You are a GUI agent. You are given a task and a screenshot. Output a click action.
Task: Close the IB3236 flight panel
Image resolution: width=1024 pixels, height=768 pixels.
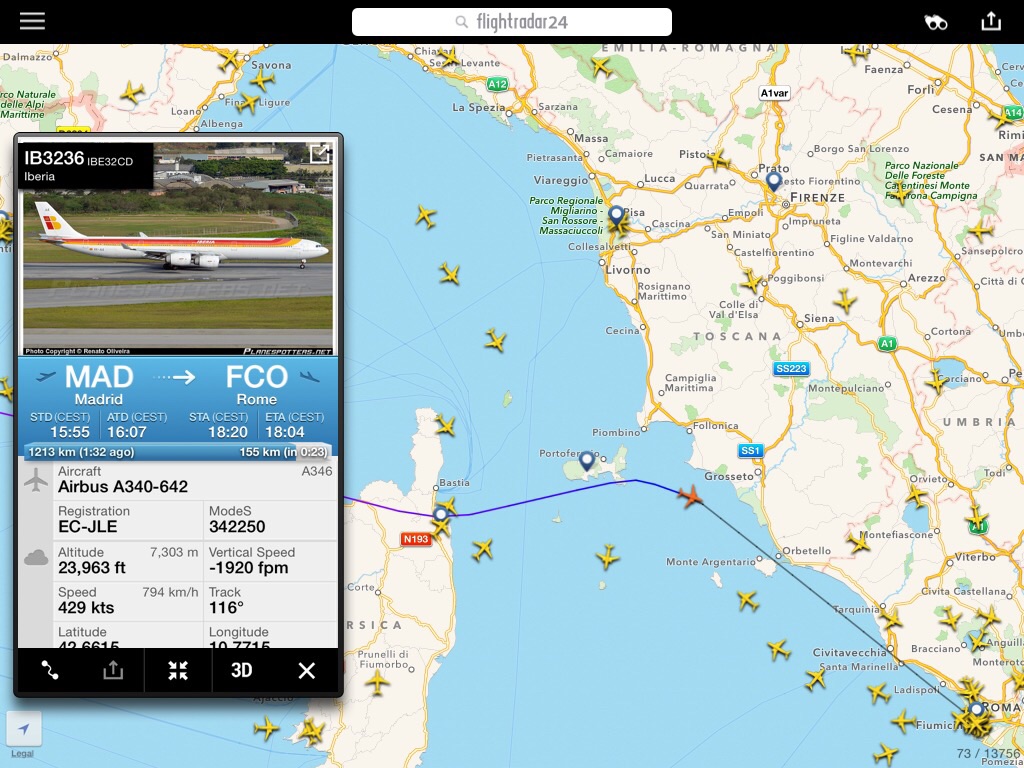(x=306, y=670)
